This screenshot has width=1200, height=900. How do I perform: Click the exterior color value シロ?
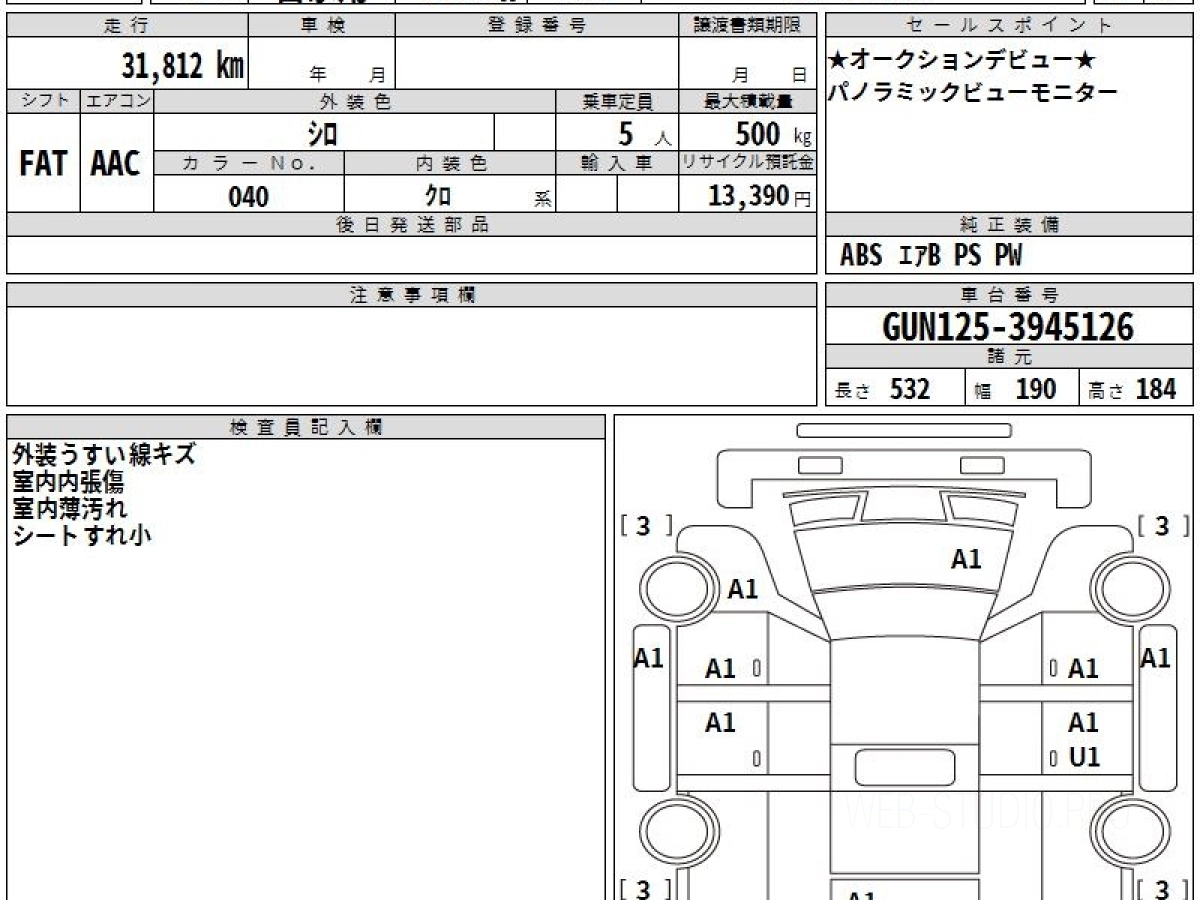coord(324,132)
